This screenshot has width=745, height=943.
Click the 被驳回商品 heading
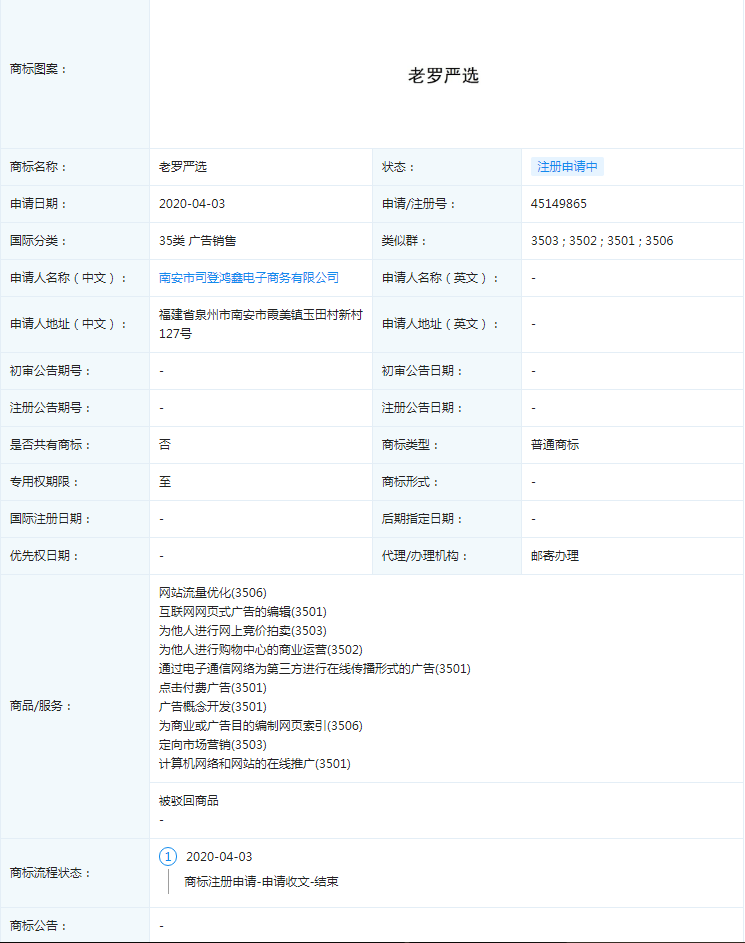click(189, 801)
